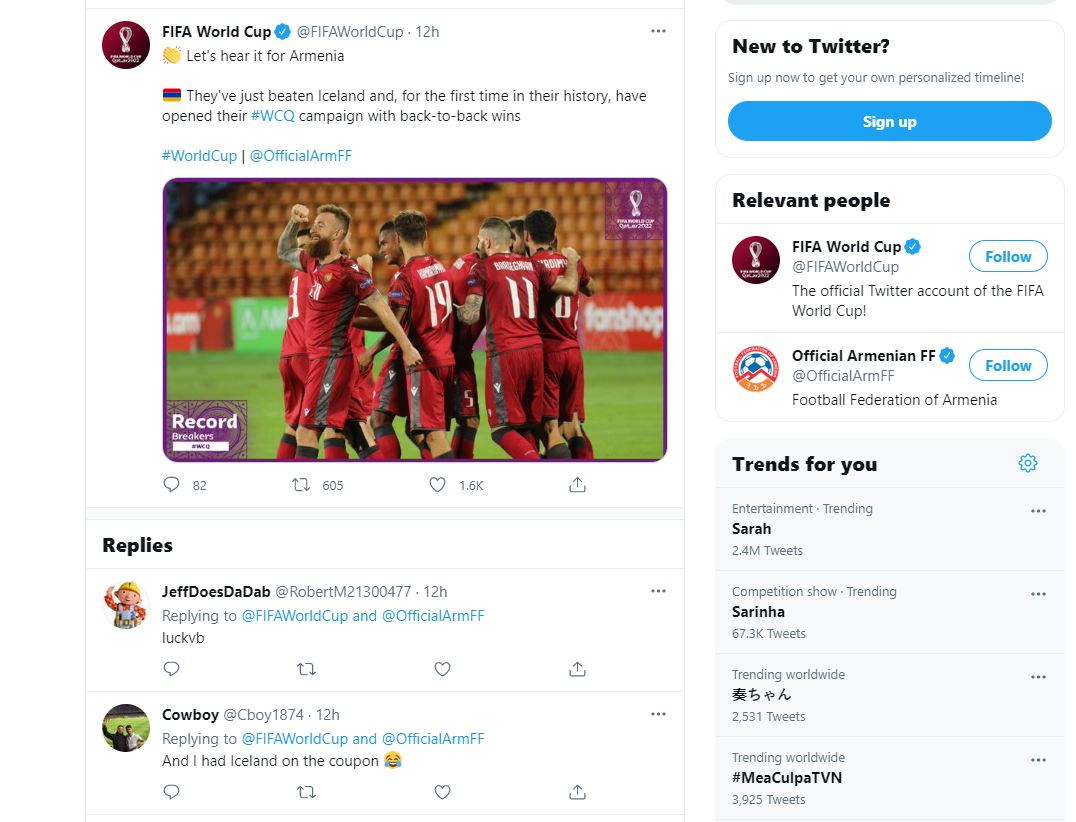Share the FIFA World Cup tweet
This screenshot has width=1076, height=822.
[x=577, y=485]
